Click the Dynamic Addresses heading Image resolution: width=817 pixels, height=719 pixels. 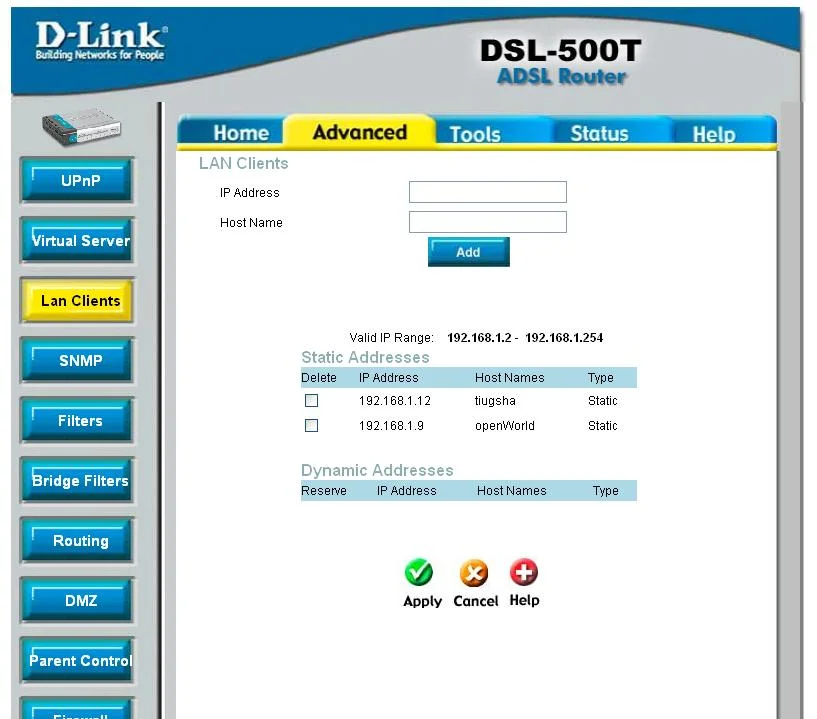[377, 470]
